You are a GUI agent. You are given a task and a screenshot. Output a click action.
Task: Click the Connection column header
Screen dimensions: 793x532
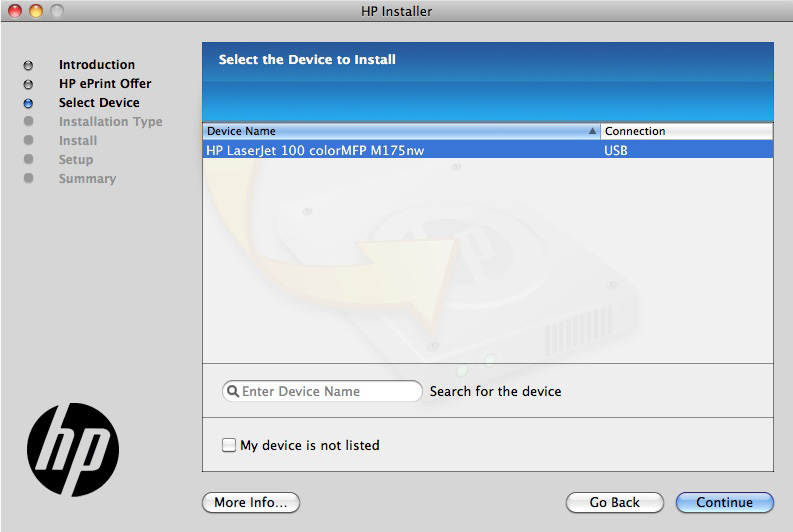[686, 131]
